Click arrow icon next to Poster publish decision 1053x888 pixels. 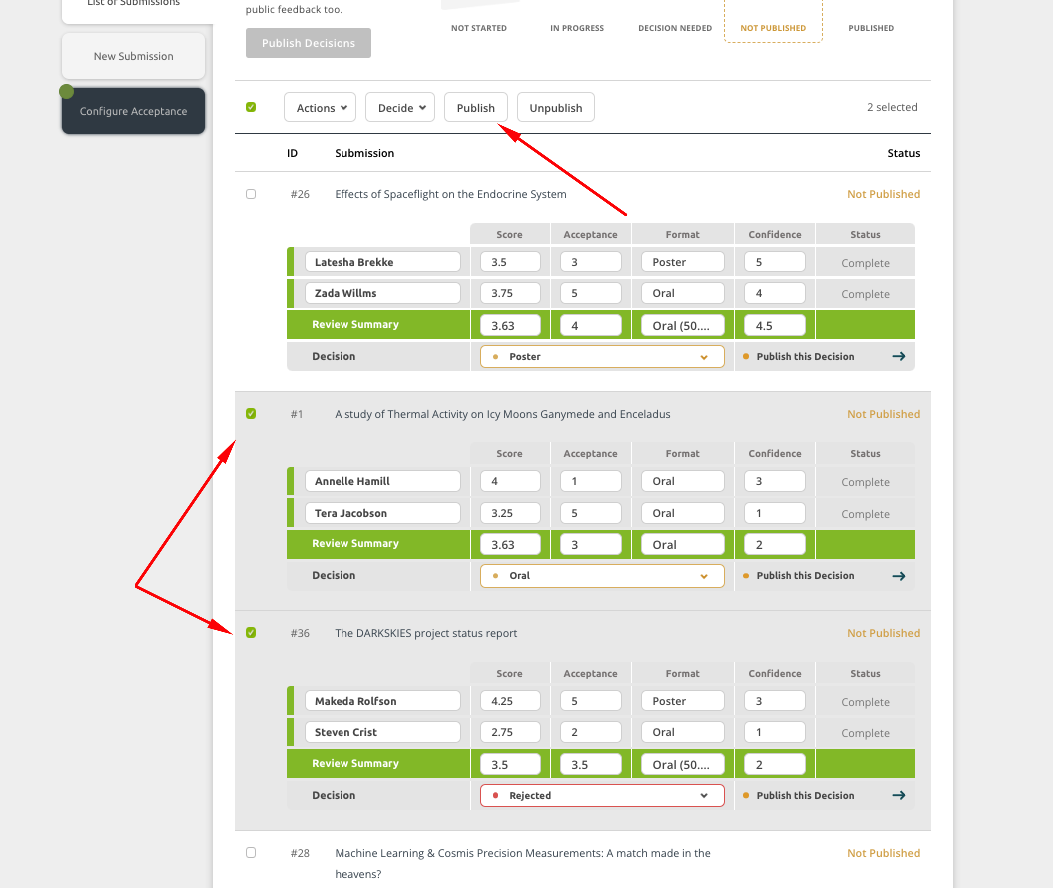[899, 357]
